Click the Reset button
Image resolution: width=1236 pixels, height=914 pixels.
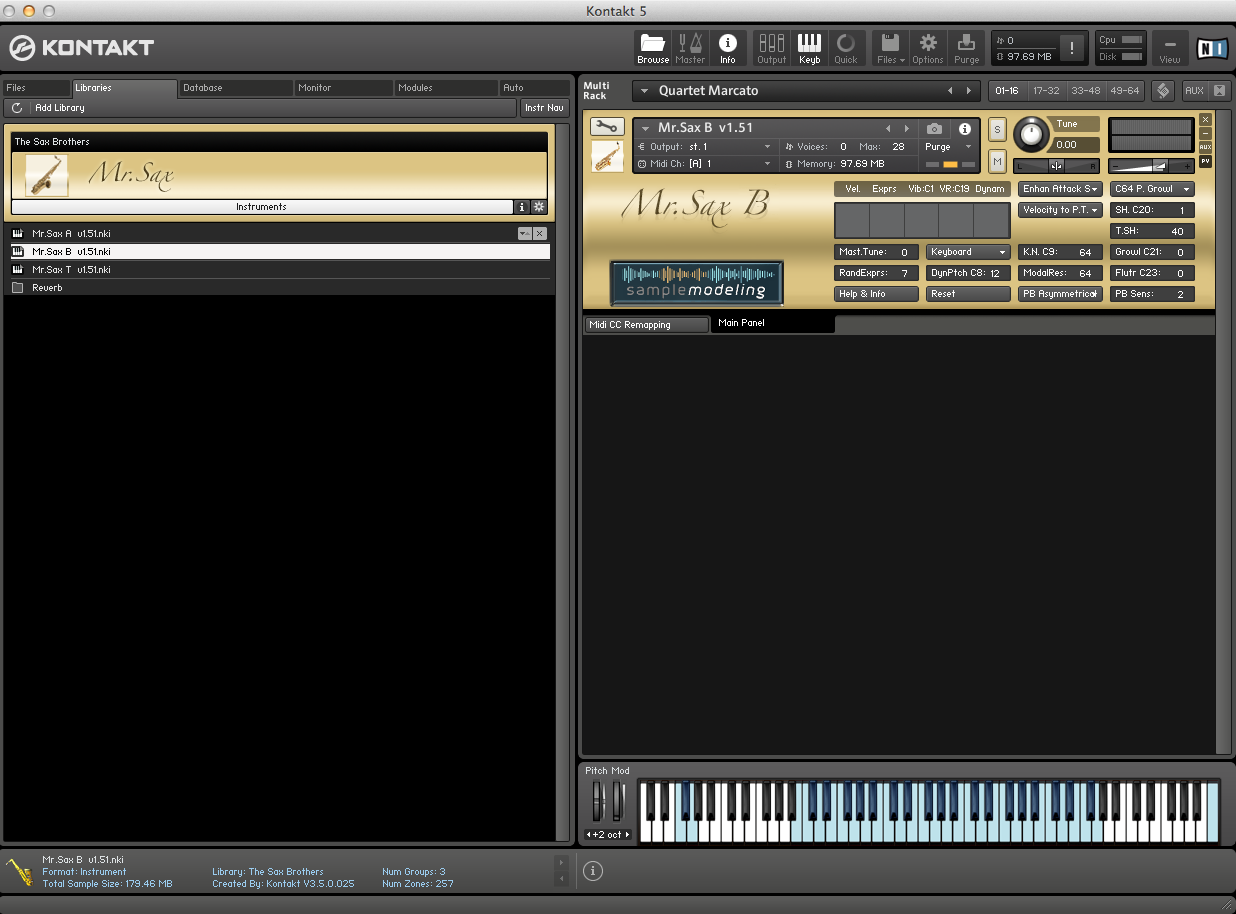point(969,294)
